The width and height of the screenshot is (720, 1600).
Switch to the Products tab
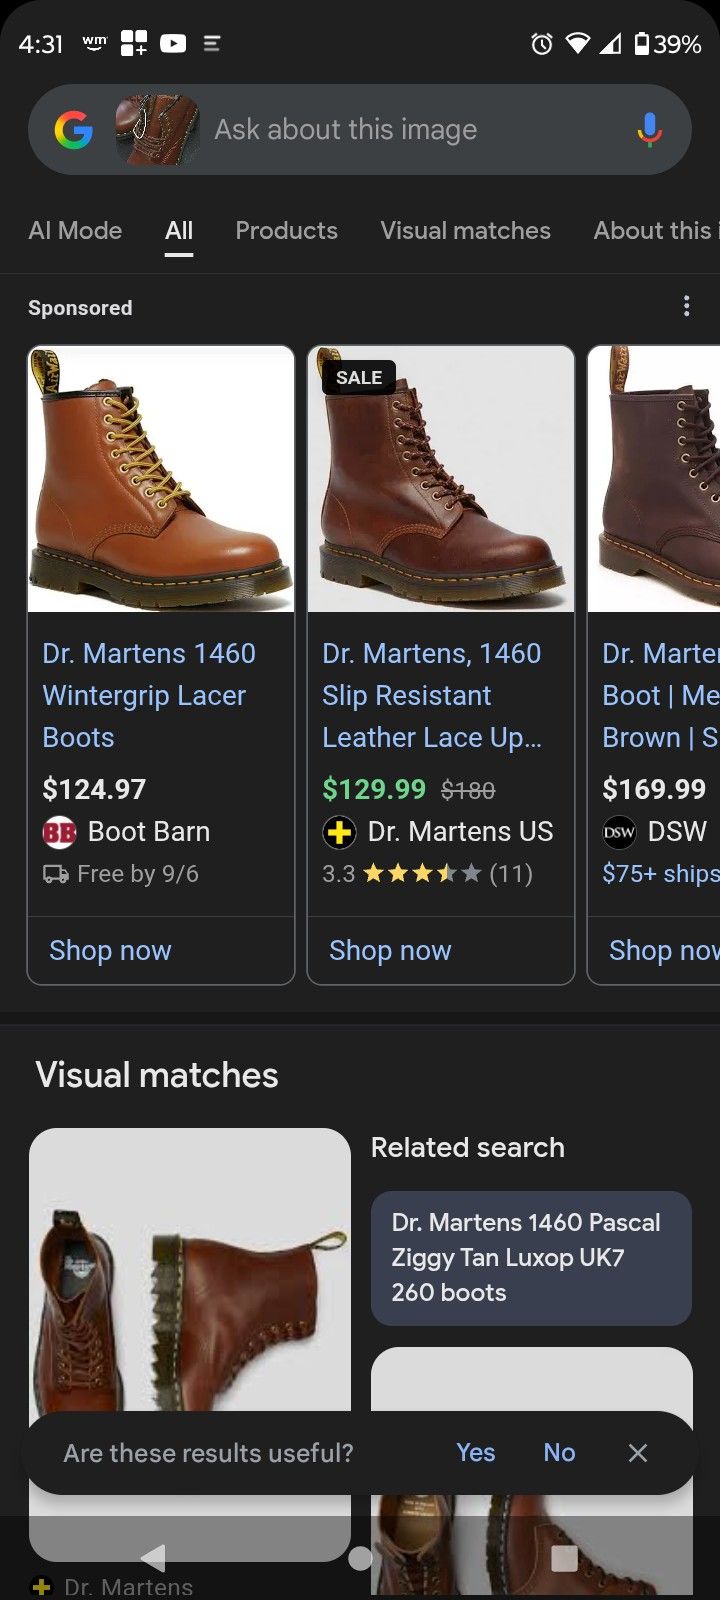pyautogui.click(x=286, y=230)
